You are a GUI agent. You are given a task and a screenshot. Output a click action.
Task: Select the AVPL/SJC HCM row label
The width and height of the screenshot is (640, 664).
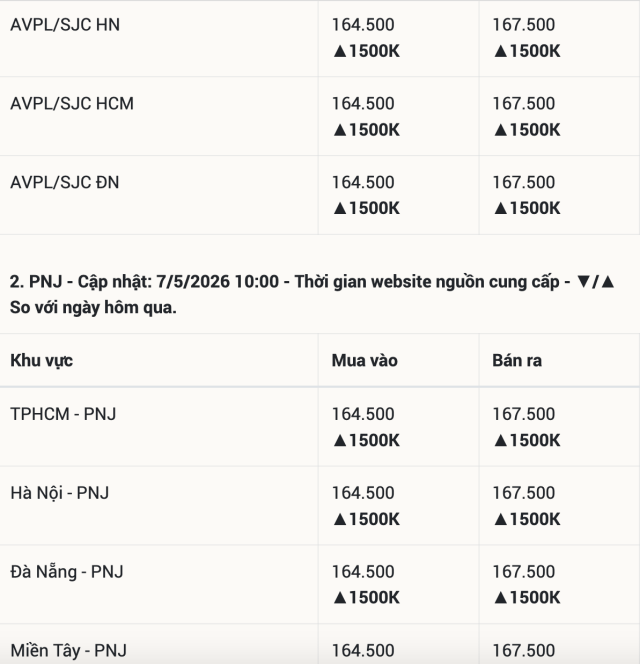tap(72, 104)
